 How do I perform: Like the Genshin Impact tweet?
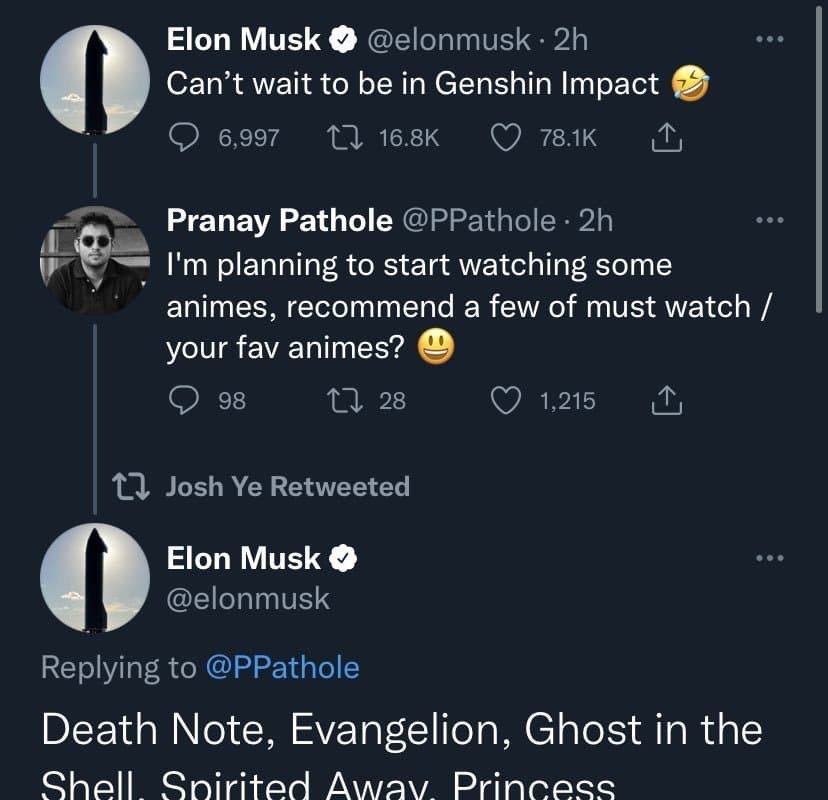pyautogui.click(x=508, y=139)
